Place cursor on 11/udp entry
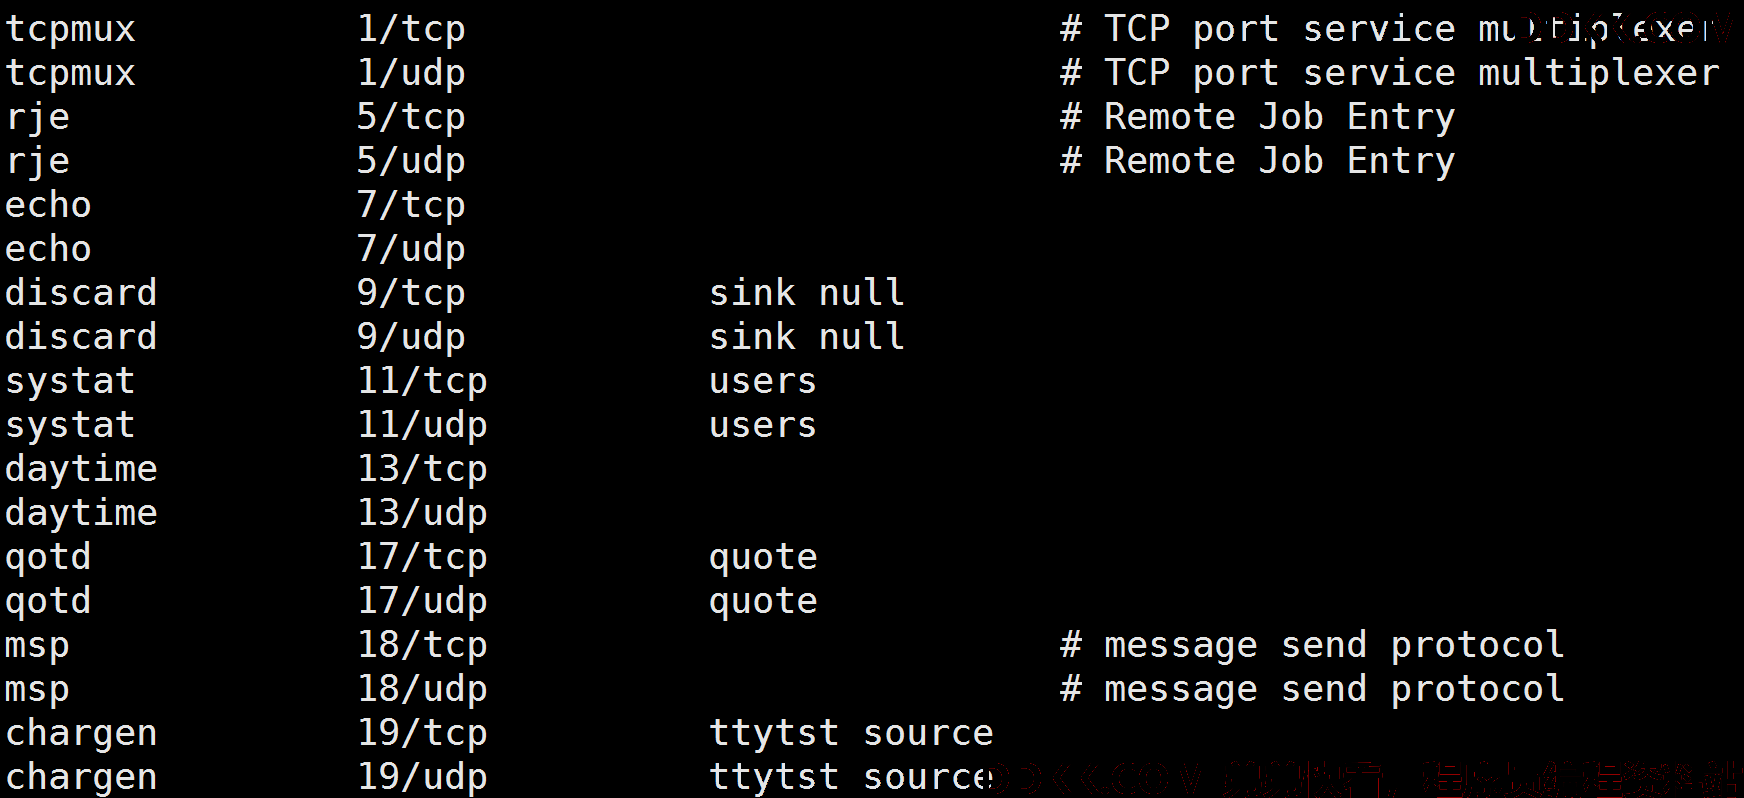 point(422,425)
